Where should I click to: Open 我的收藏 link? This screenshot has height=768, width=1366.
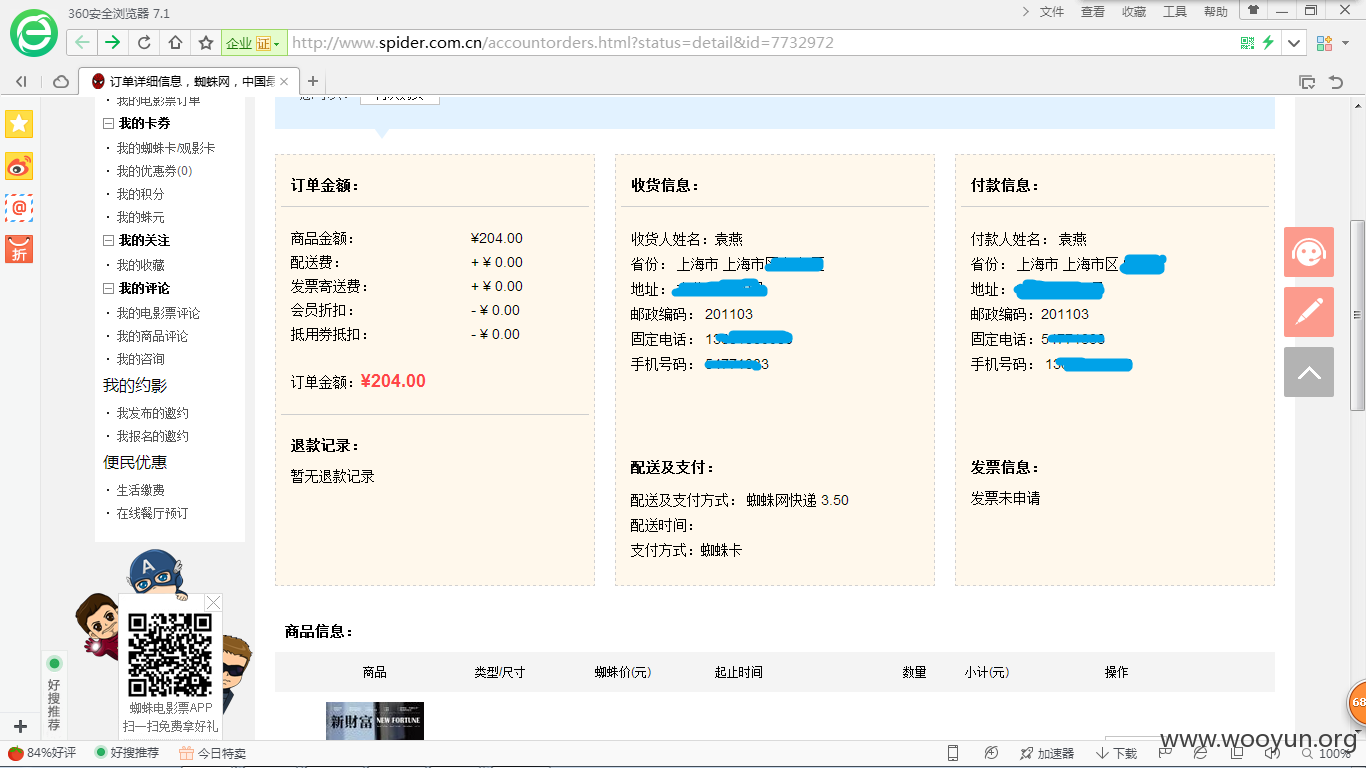140,265
